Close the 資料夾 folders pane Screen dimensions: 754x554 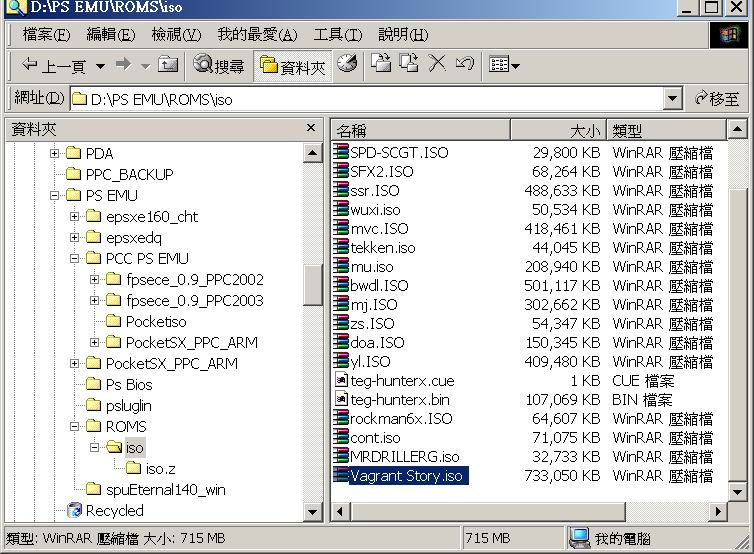(311, 128)
